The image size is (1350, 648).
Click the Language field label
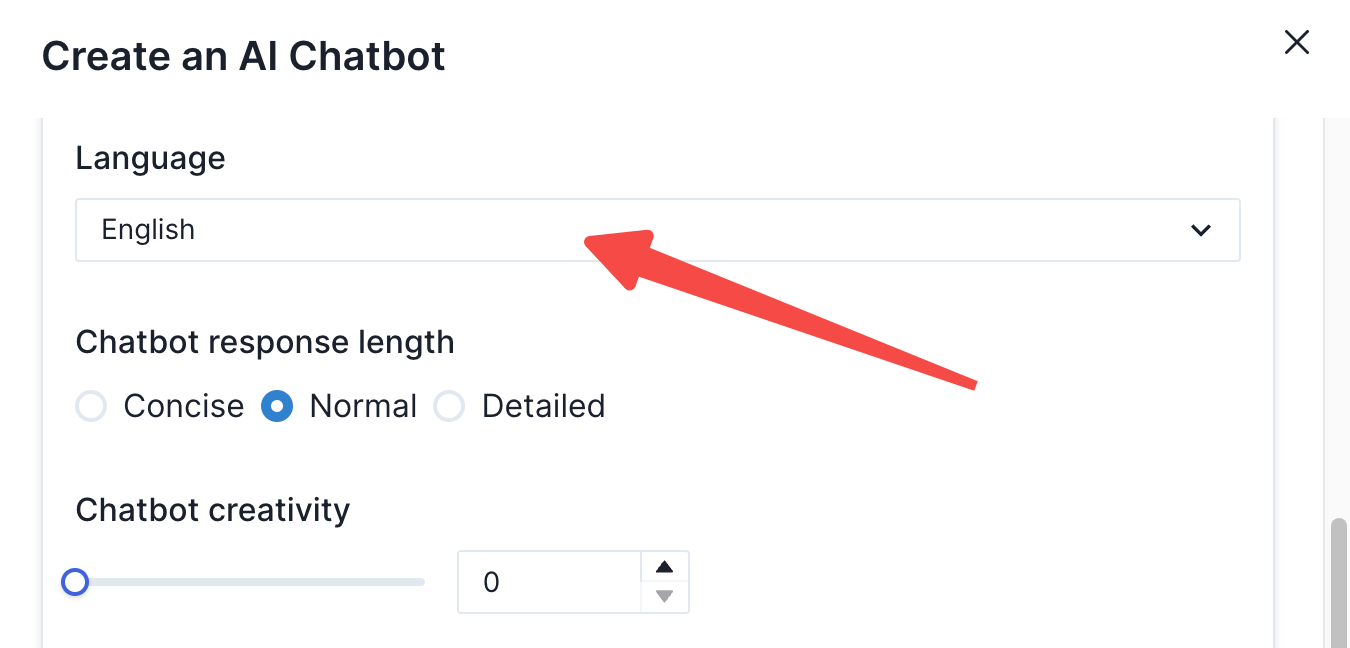150,158
